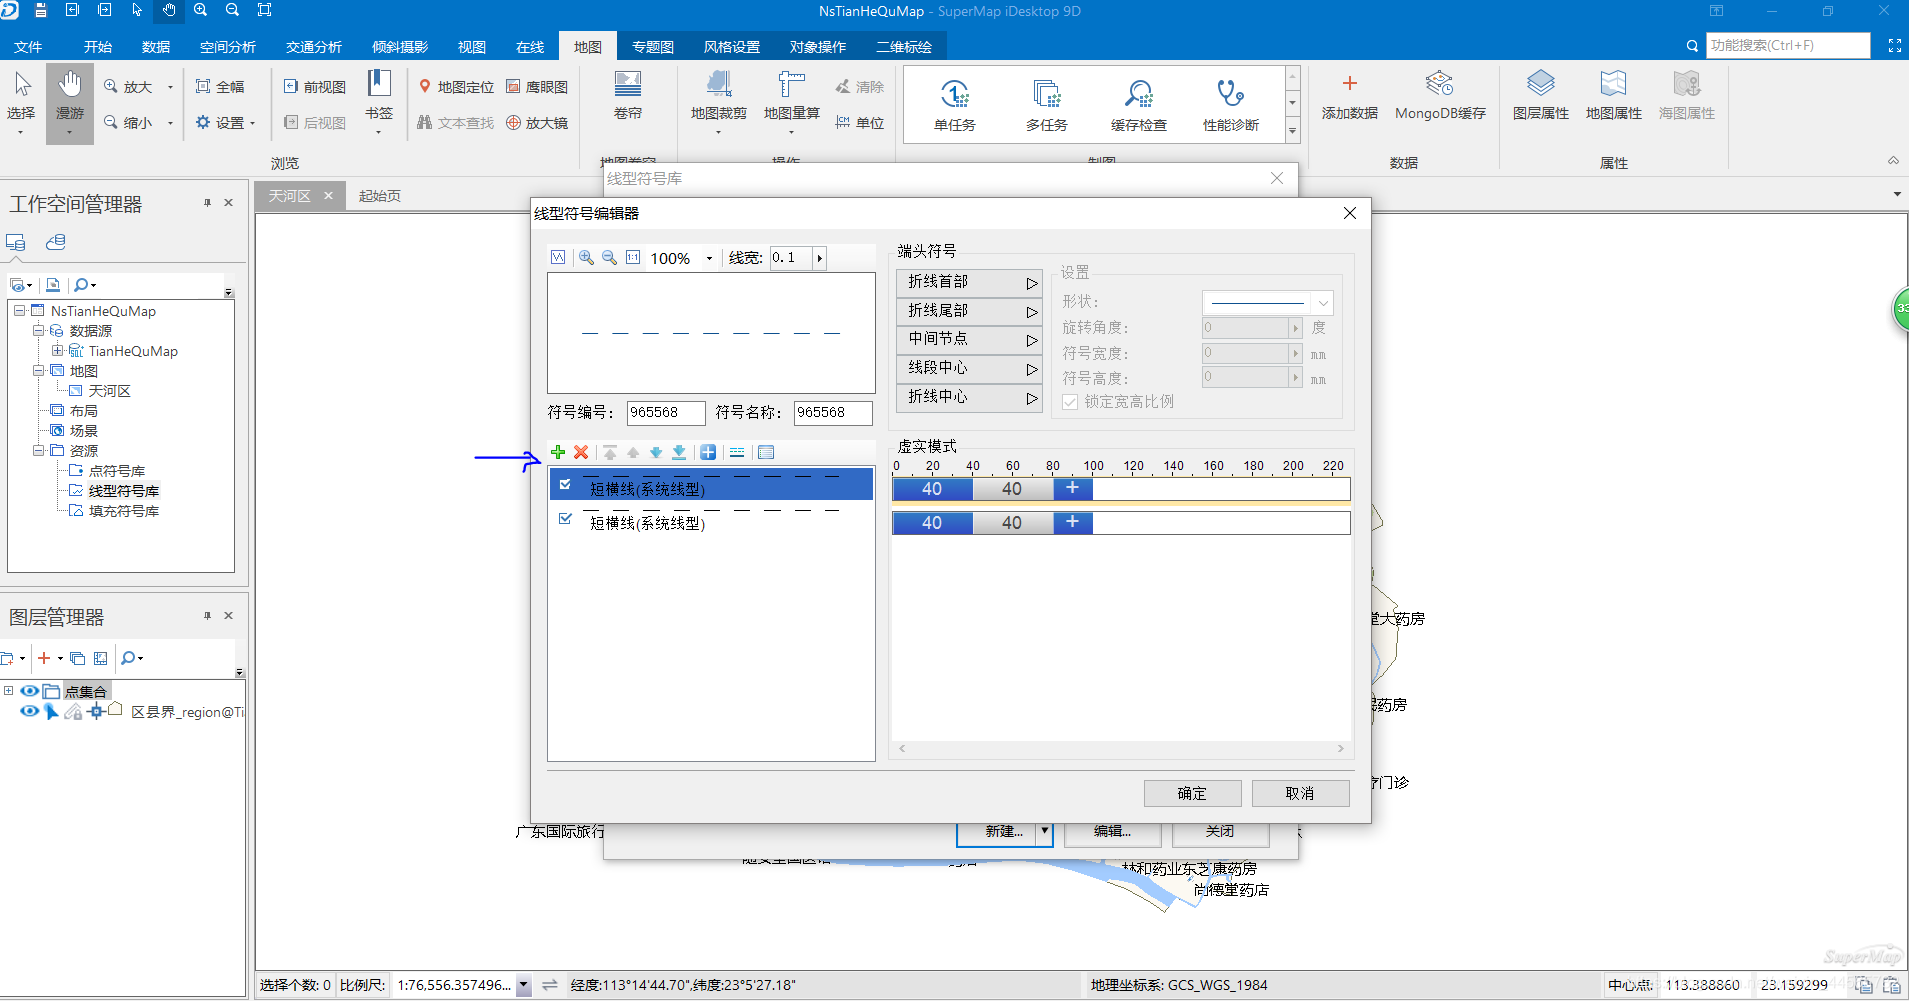Switch to the 起始页 tab

click(380, 196)
